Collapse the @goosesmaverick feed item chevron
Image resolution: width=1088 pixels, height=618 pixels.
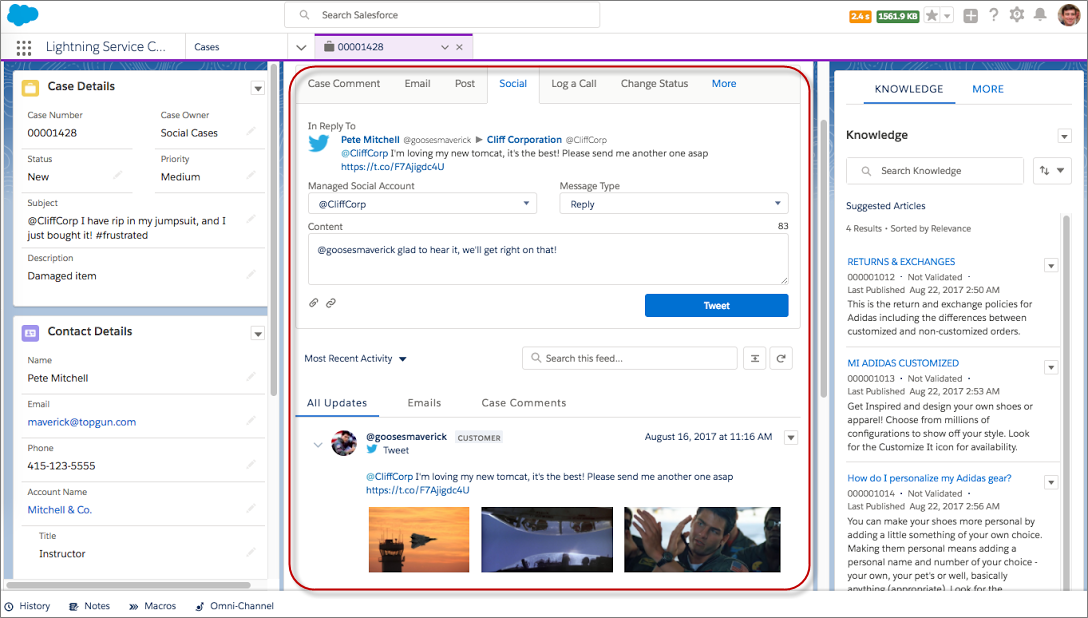[x=318, y=445]
